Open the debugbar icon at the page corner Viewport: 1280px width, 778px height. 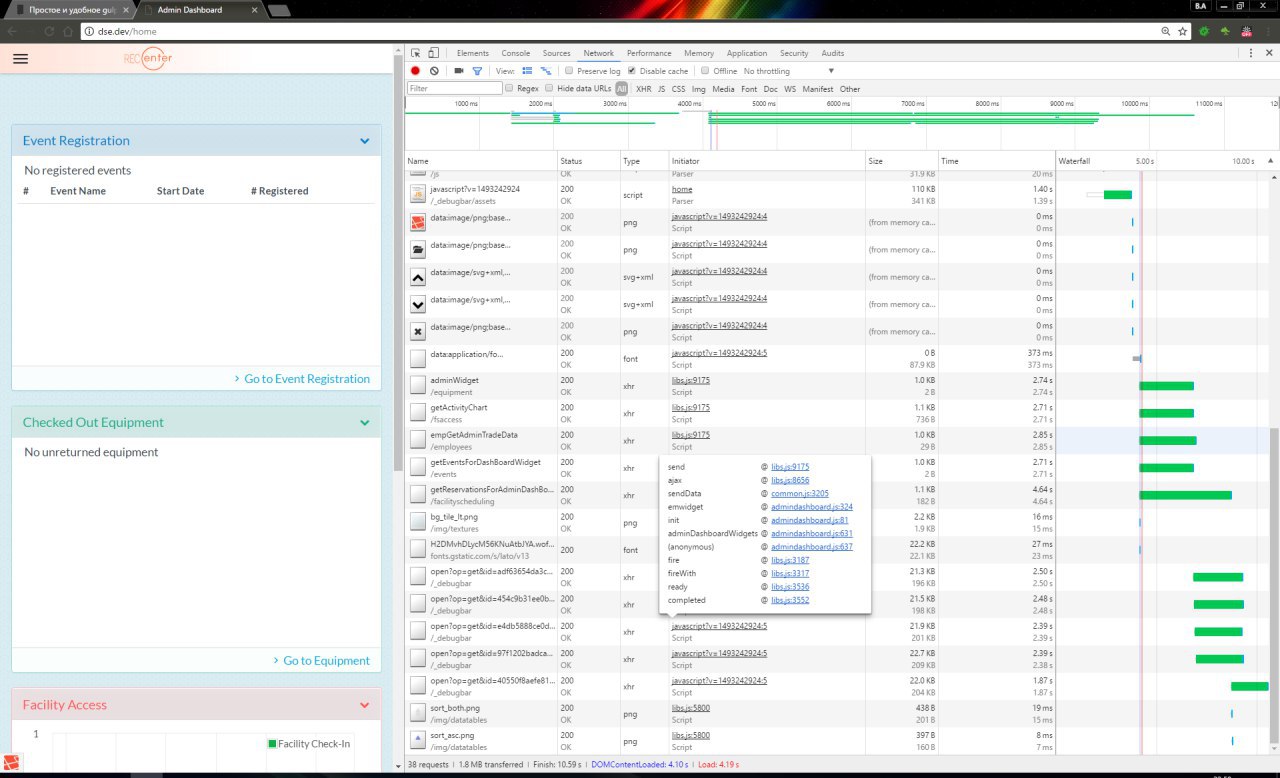coord(10,764)
